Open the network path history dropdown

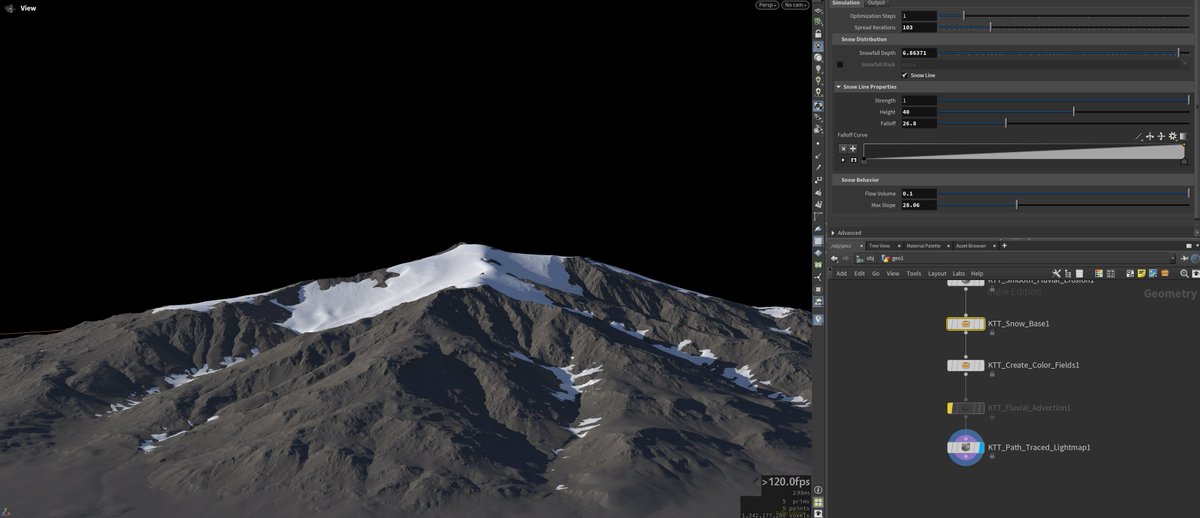[1172, 258]
